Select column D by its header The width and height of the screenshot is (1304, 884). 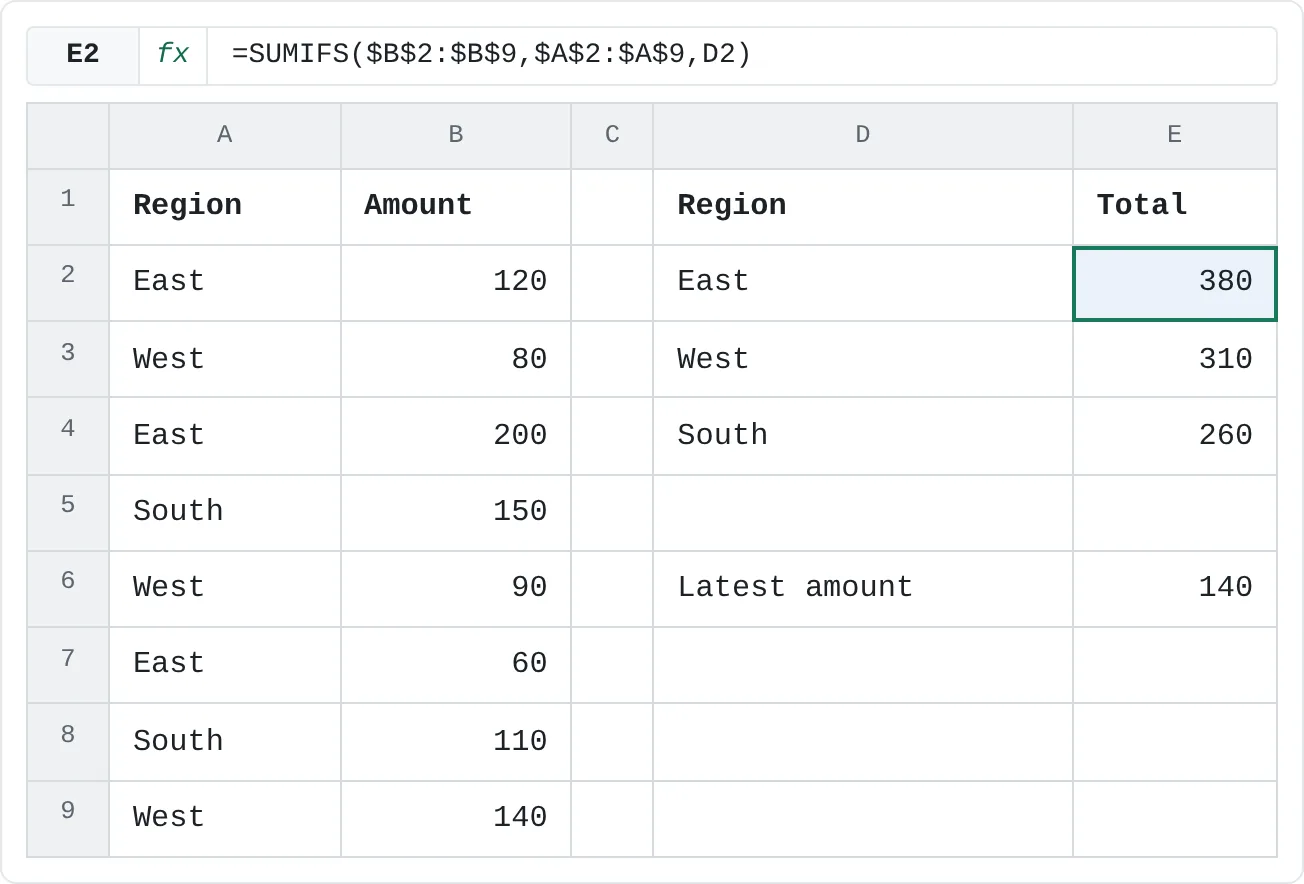coord(863,135)
